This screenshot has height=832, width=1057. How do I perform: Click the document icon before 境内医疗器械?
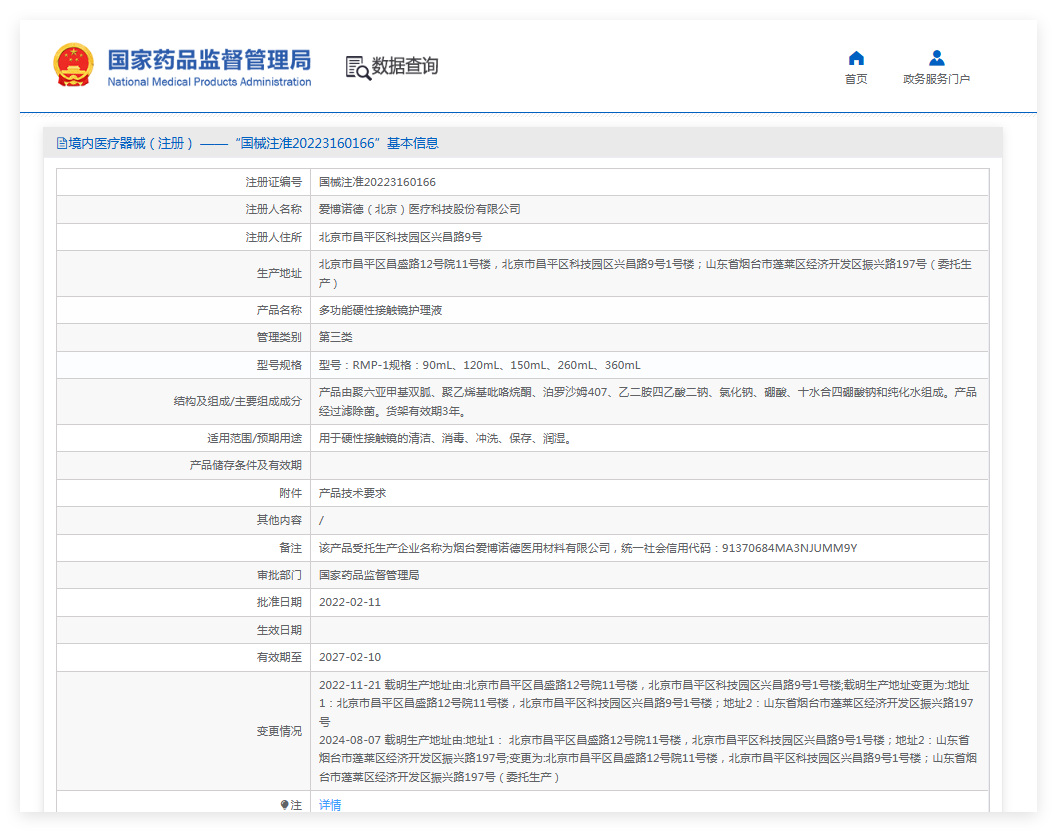(x=61, y=144)
